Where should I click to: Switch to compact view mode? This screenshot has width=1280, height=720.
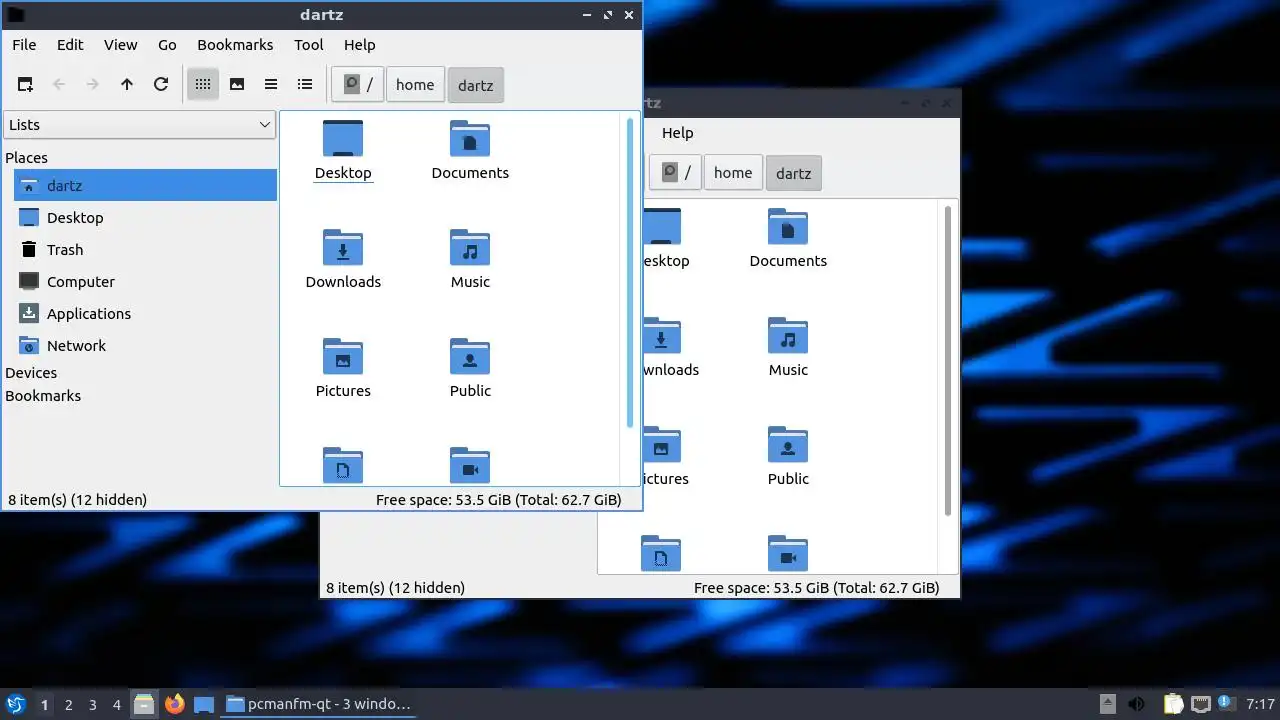(271, 85)
